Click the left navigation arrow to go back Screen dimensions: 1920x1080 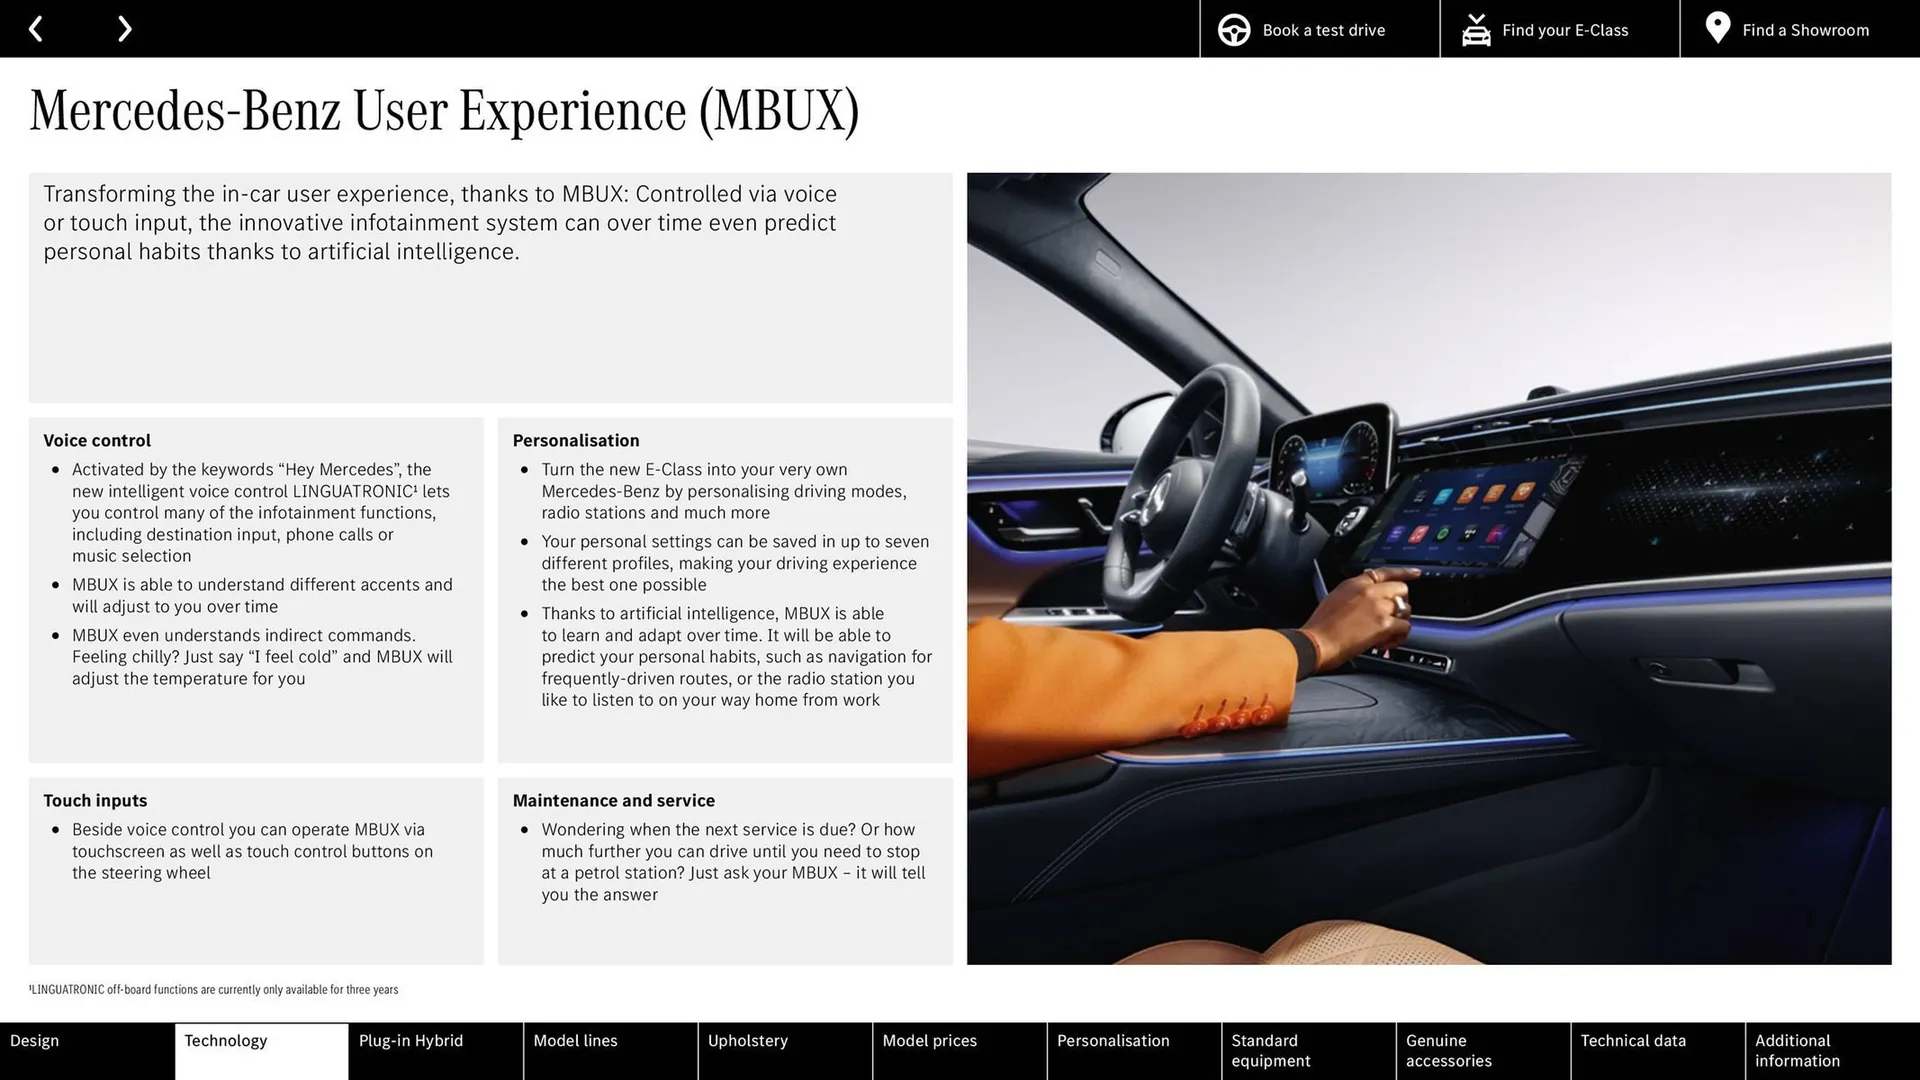coord(36,26)
